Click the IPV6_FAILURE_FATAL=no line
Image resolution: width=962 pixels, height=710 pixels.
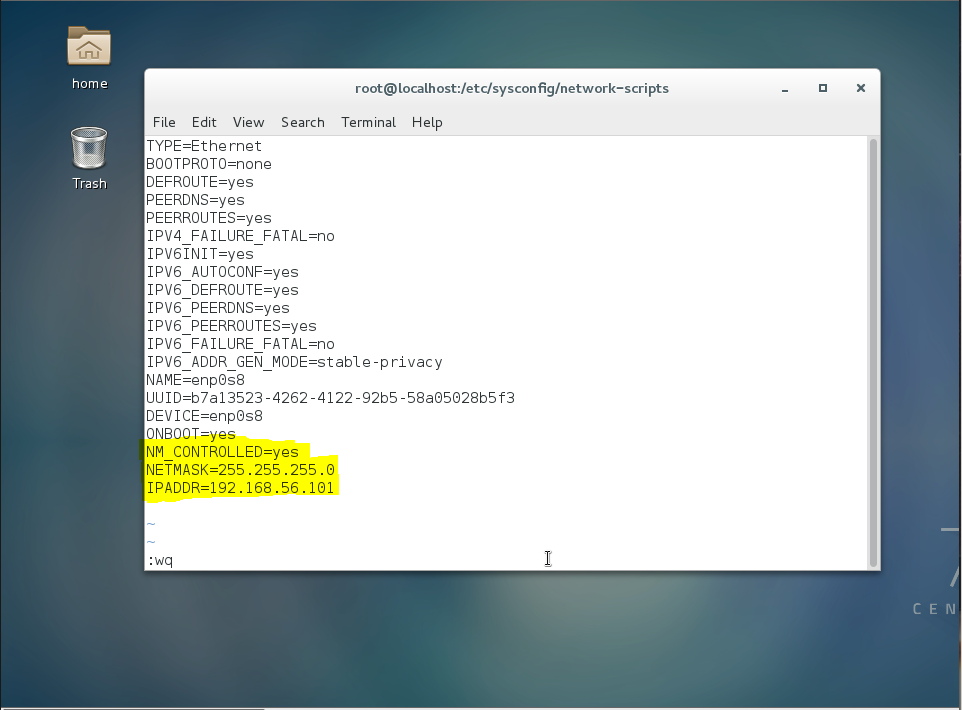[x=240, y=344]
